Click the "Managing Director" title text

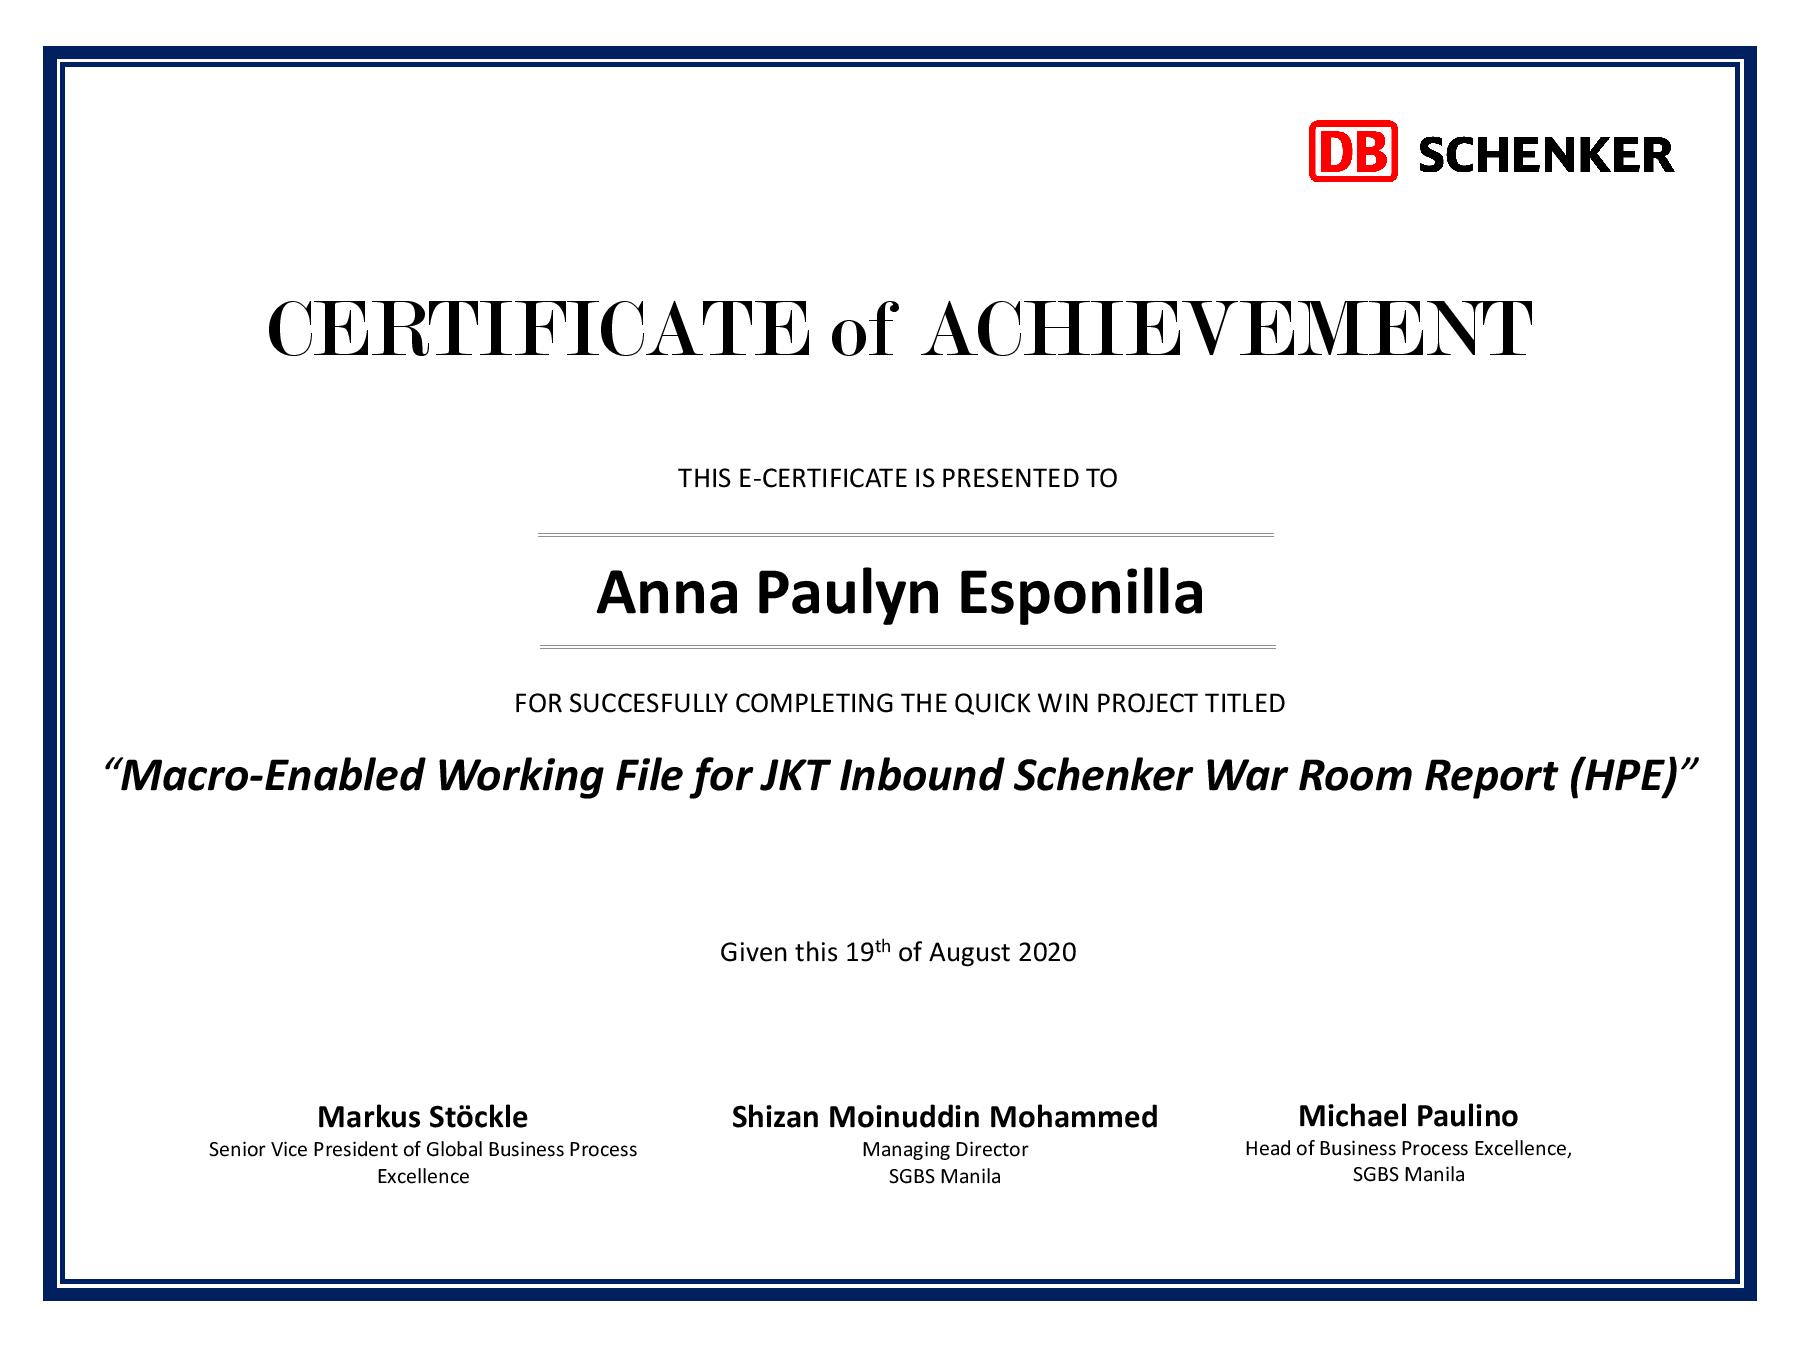[945, 1149]
